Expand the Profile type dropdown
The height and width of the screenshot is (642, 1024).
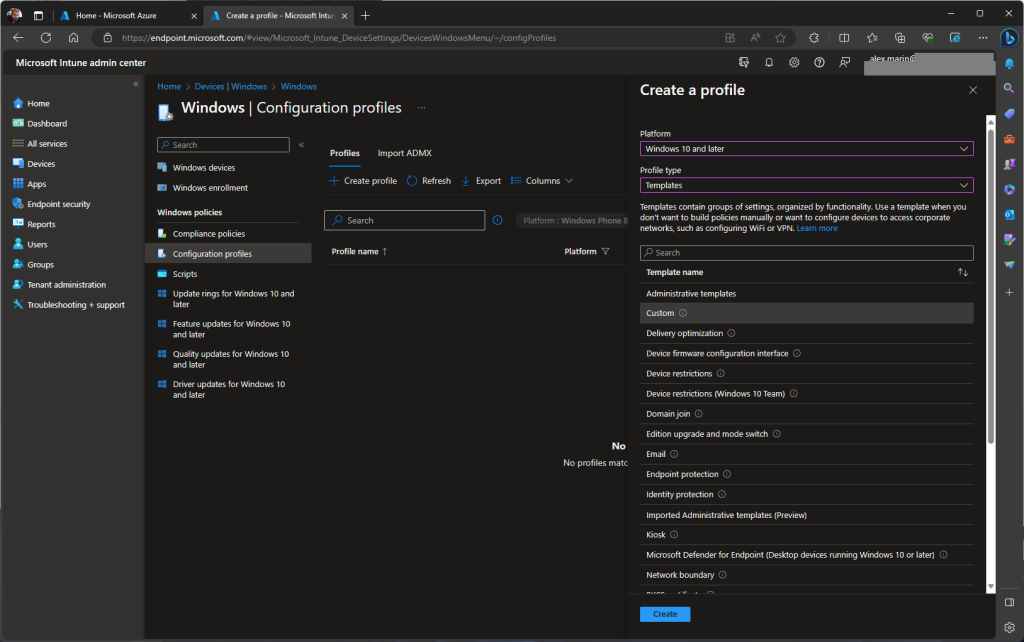tap(806, 185)
